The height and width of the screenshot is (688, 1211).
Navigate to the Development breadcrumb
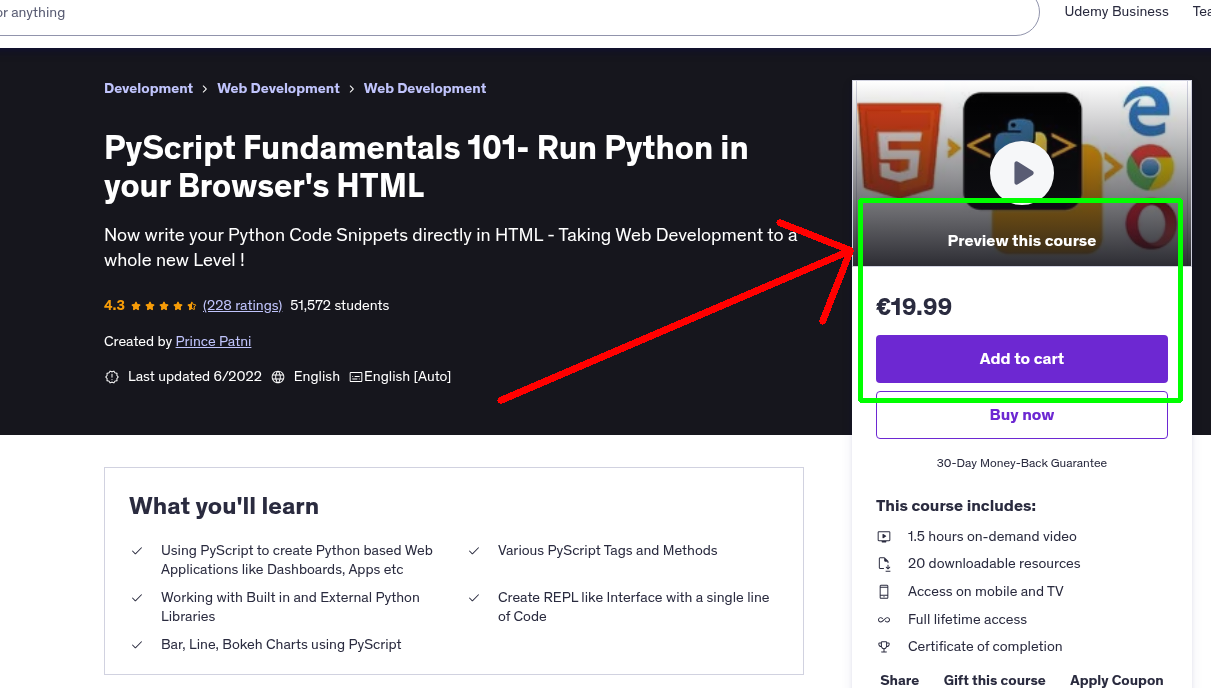[148, 88]
